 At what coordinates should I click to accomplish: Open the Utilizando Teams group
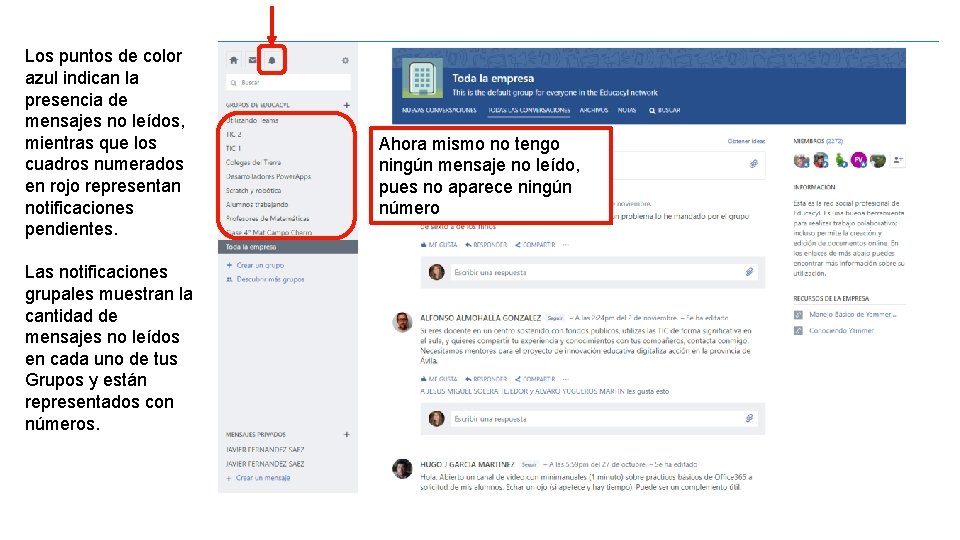252,121
